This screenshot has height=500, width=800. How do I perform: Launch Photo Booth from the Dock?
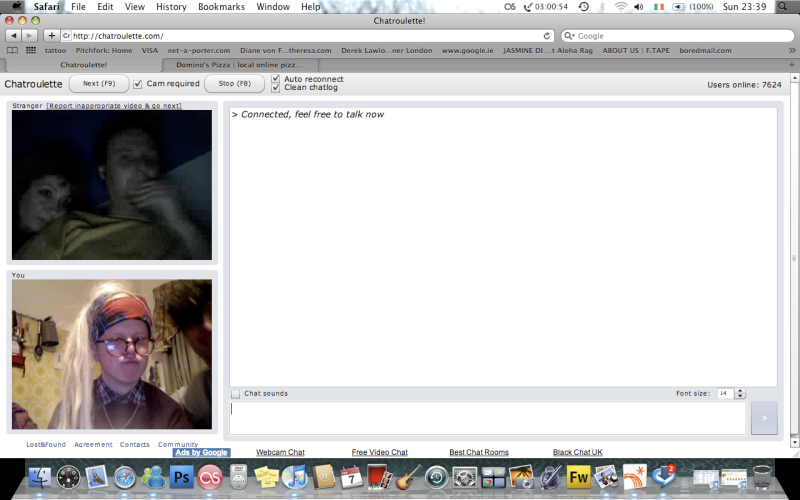coord(379,478)
